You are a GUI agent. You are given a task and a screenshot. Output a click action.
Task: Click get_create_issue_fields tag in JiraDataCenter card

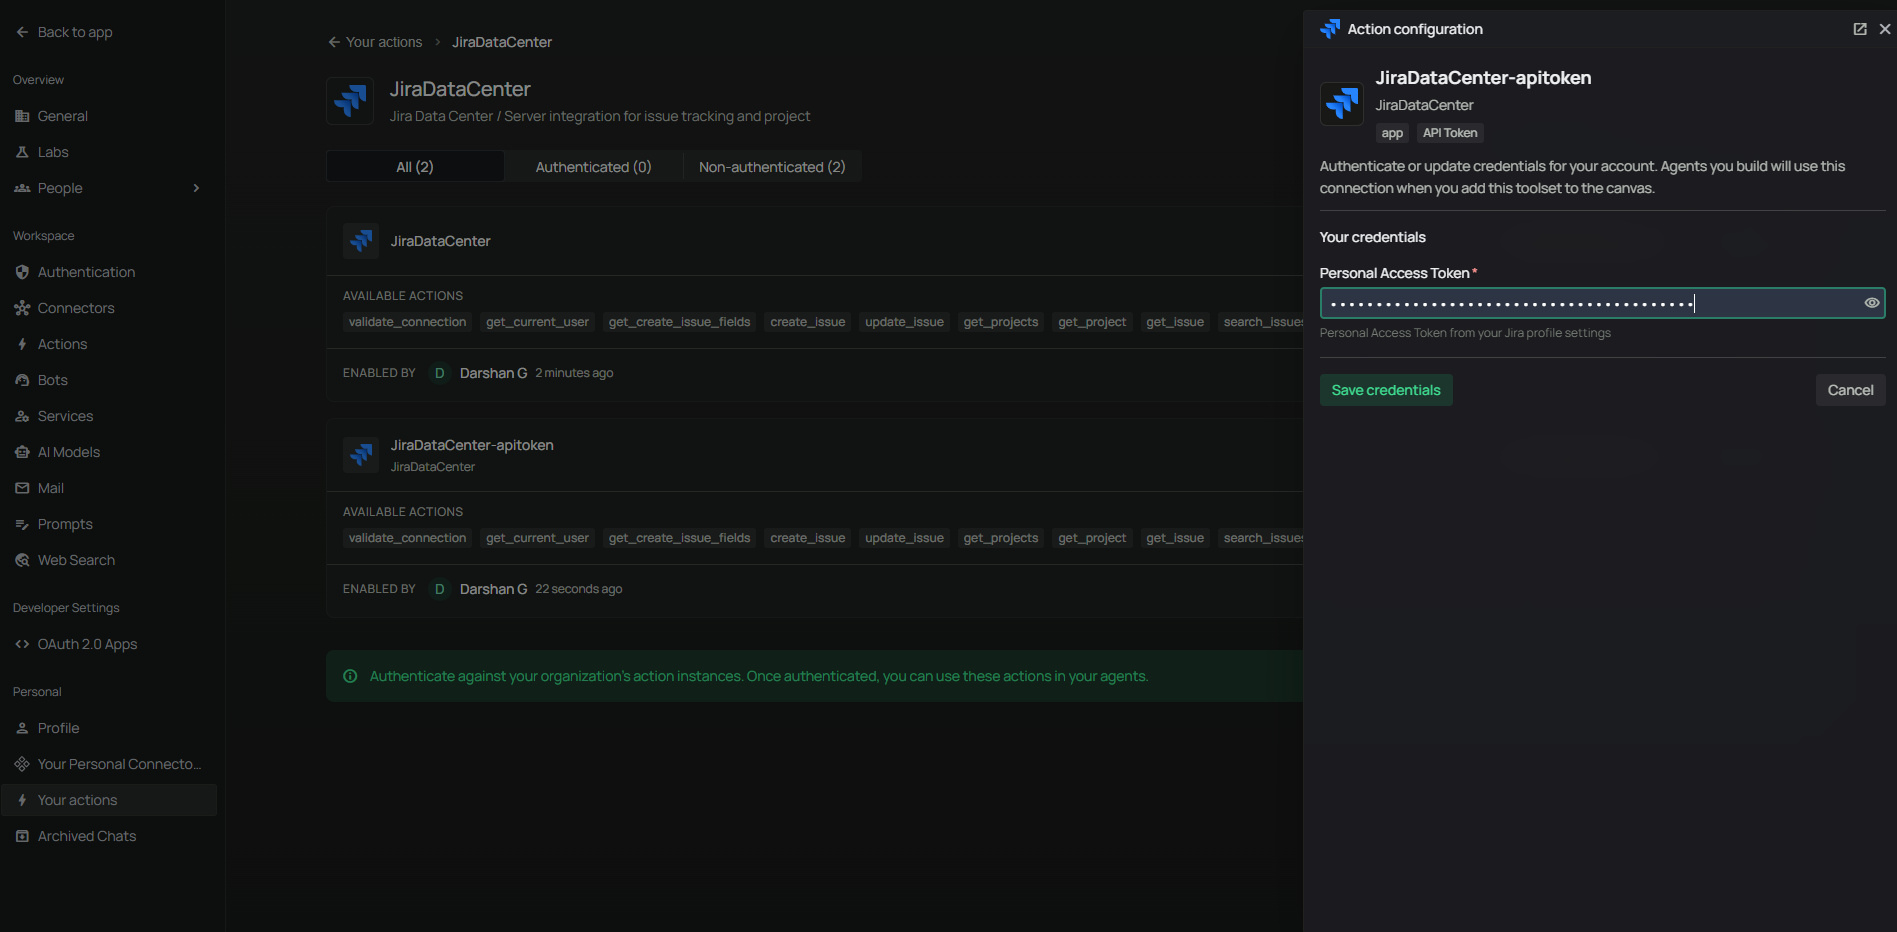click(679, 322)
